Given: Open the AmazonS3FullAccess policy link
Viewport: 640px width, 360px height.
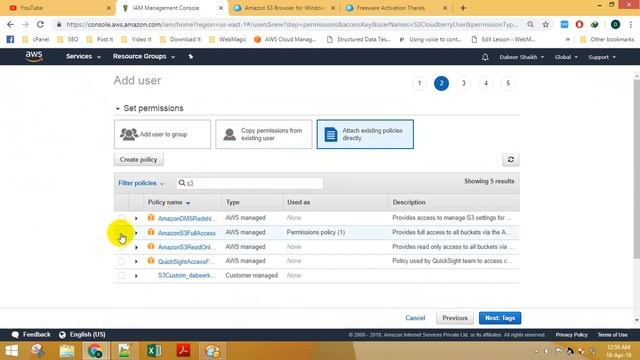Looking at the screenshot, I should [x=187, y=233].
